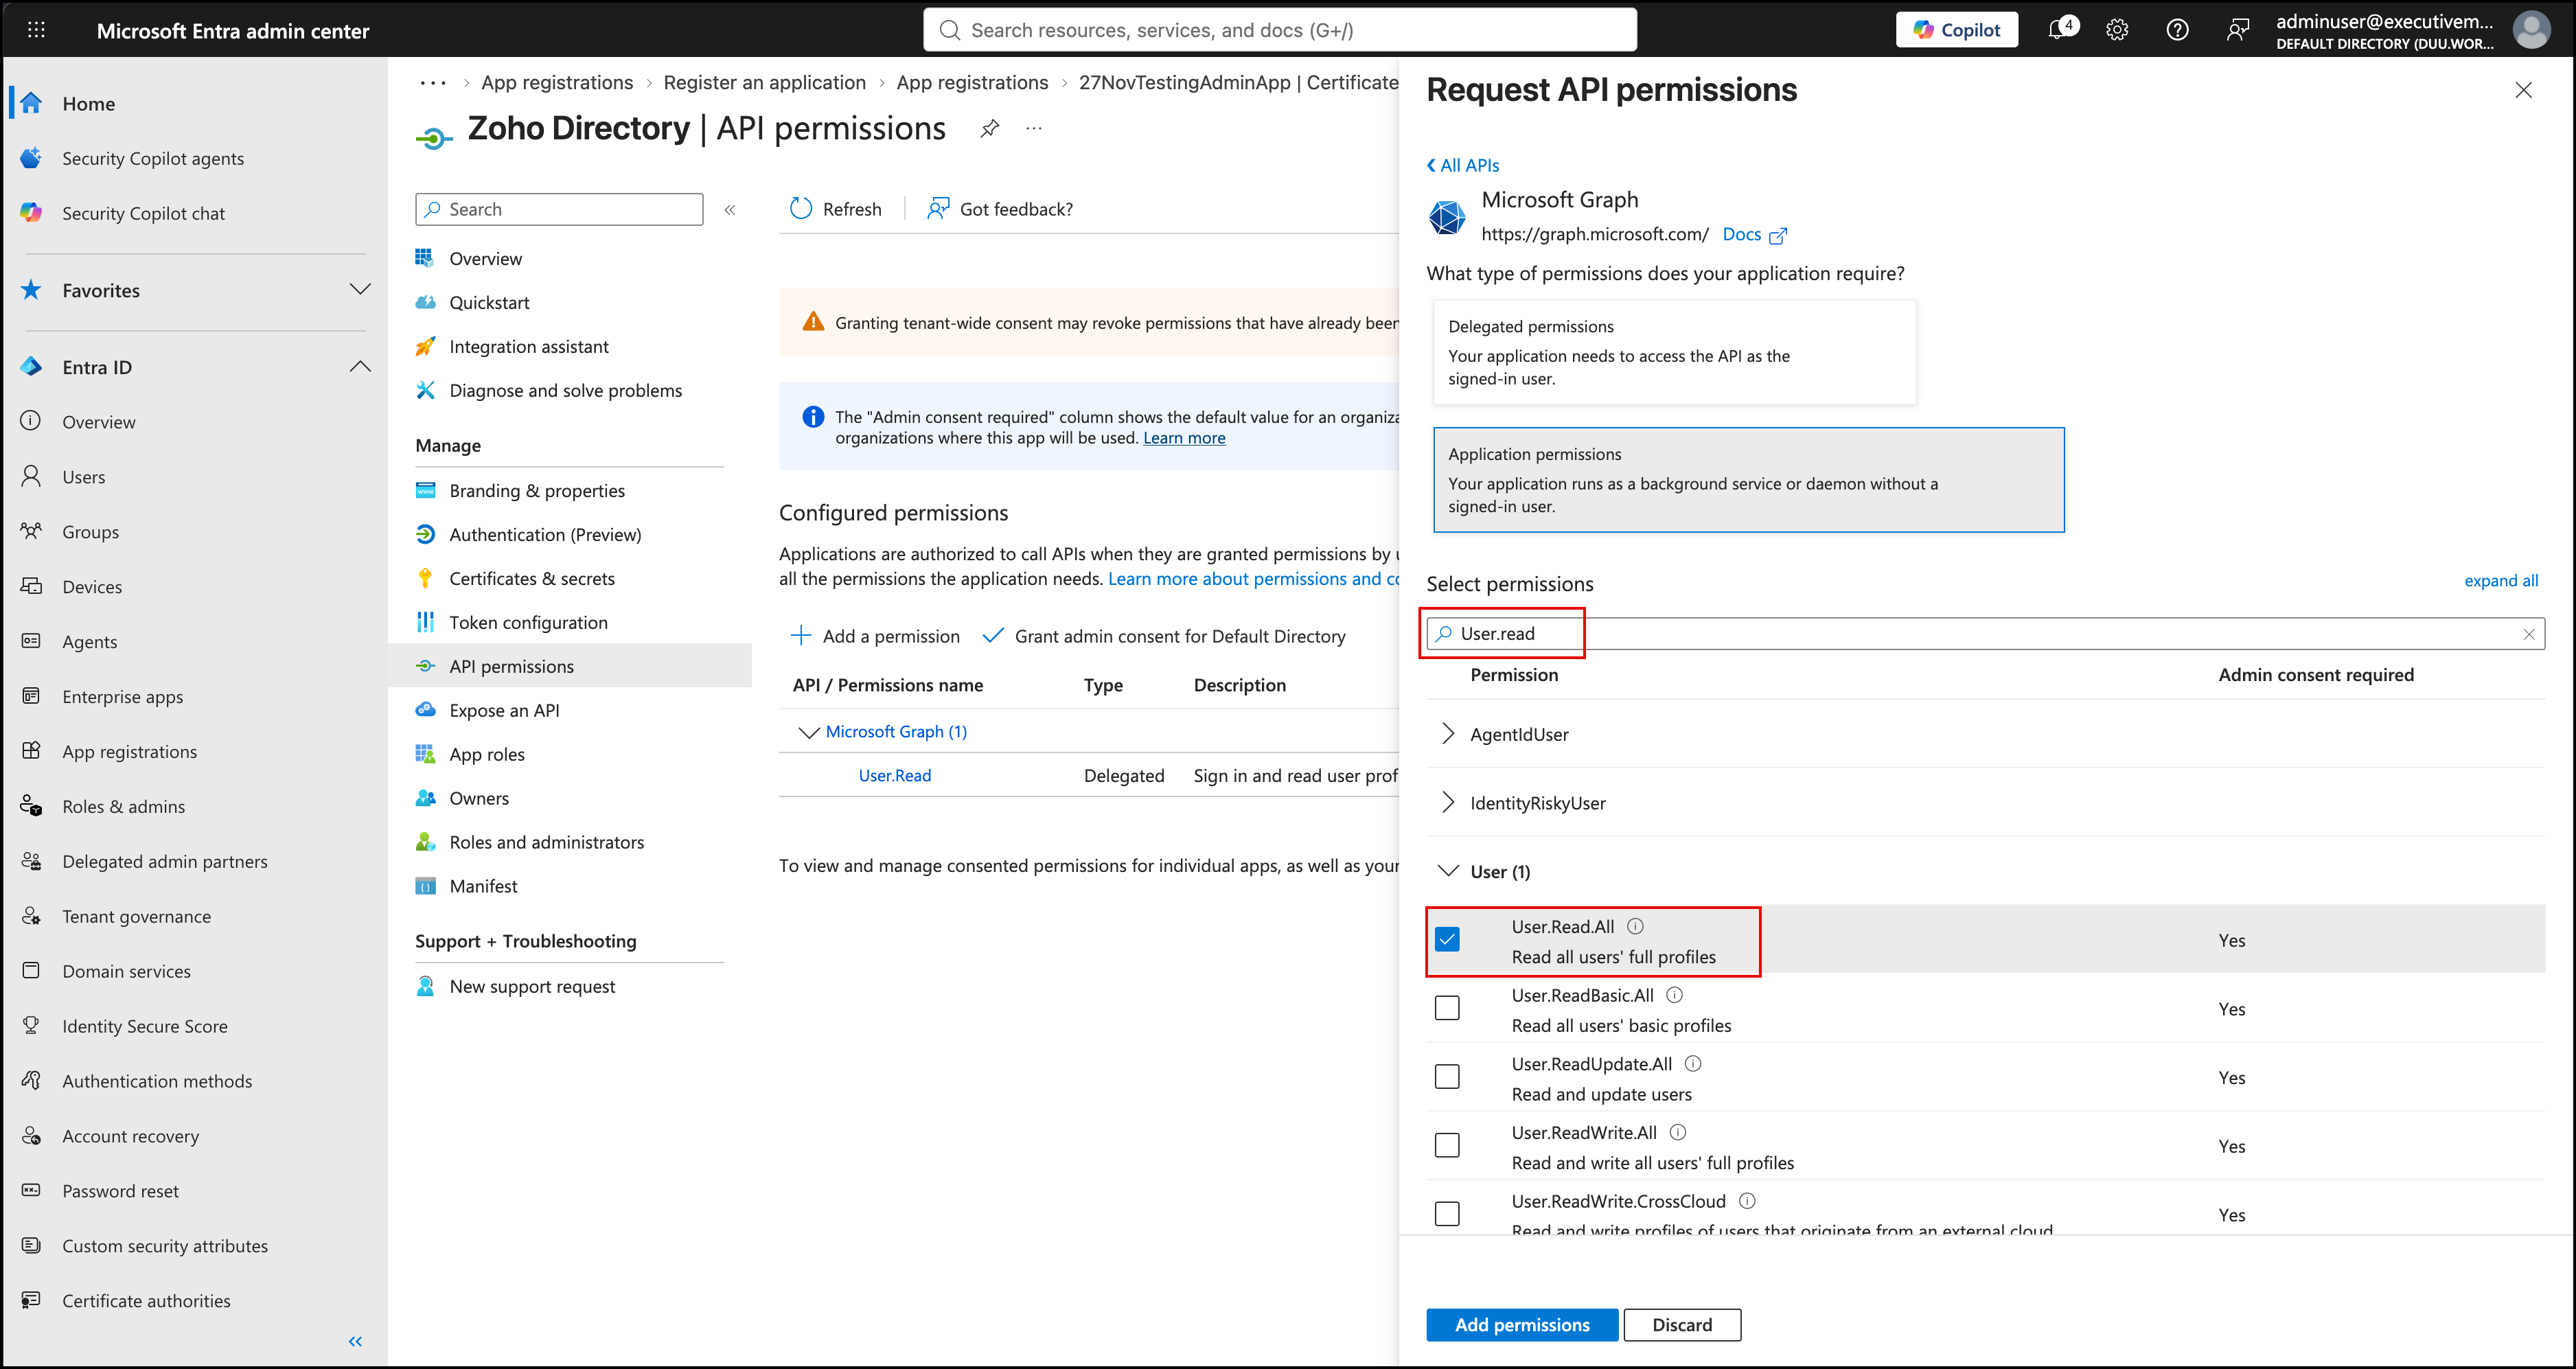Click the Discard button
The image size is (2576, 1369).
[x=1682, y=1325]
